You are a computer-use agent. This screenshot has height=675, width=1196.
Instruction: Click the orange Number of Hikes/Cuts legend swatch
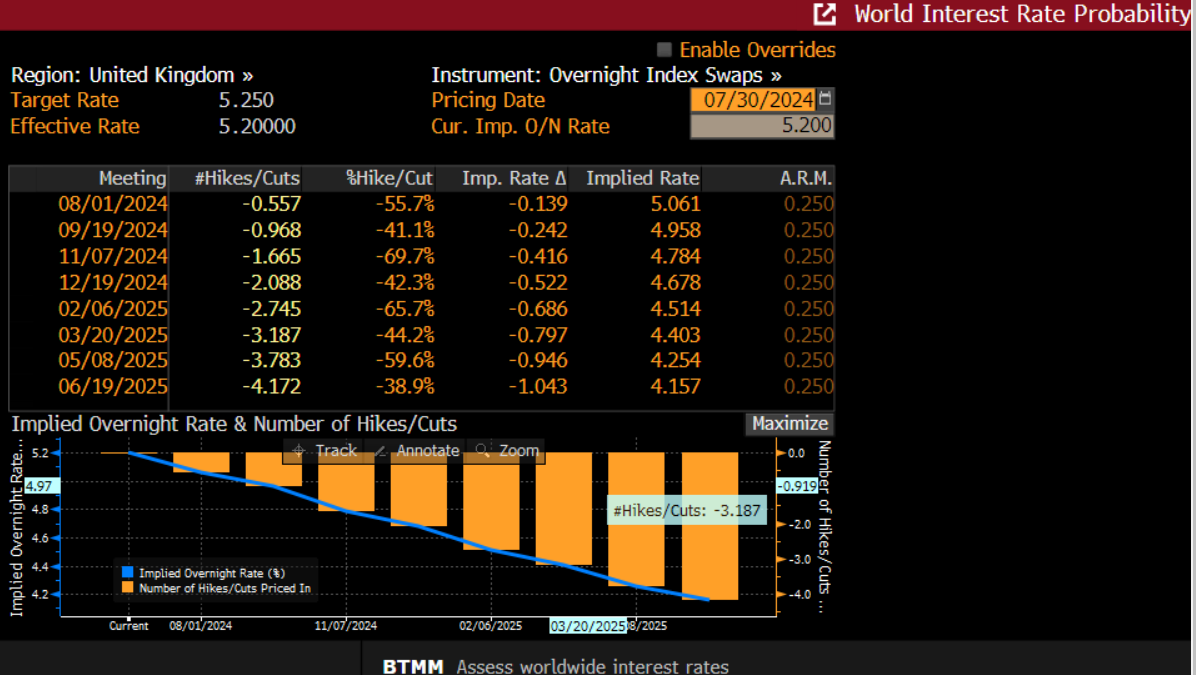(126, 588)
